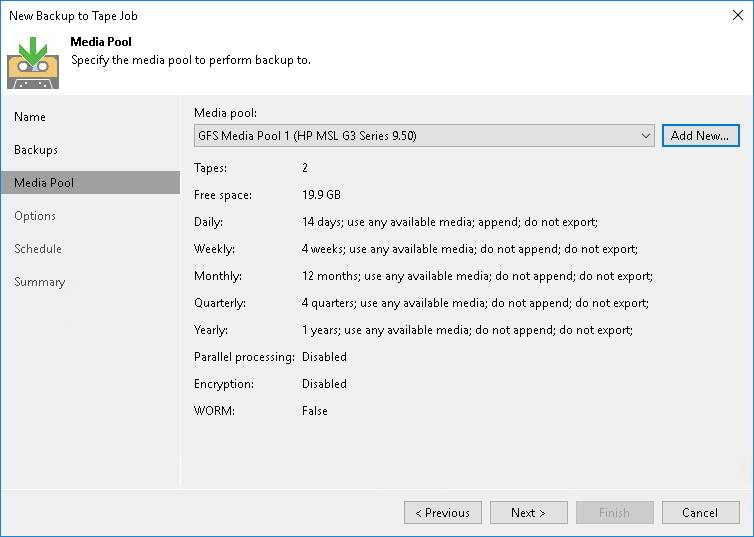Select the Media Pool wizard step
Viewport: 754px width, 537px height.
point(90,183)
